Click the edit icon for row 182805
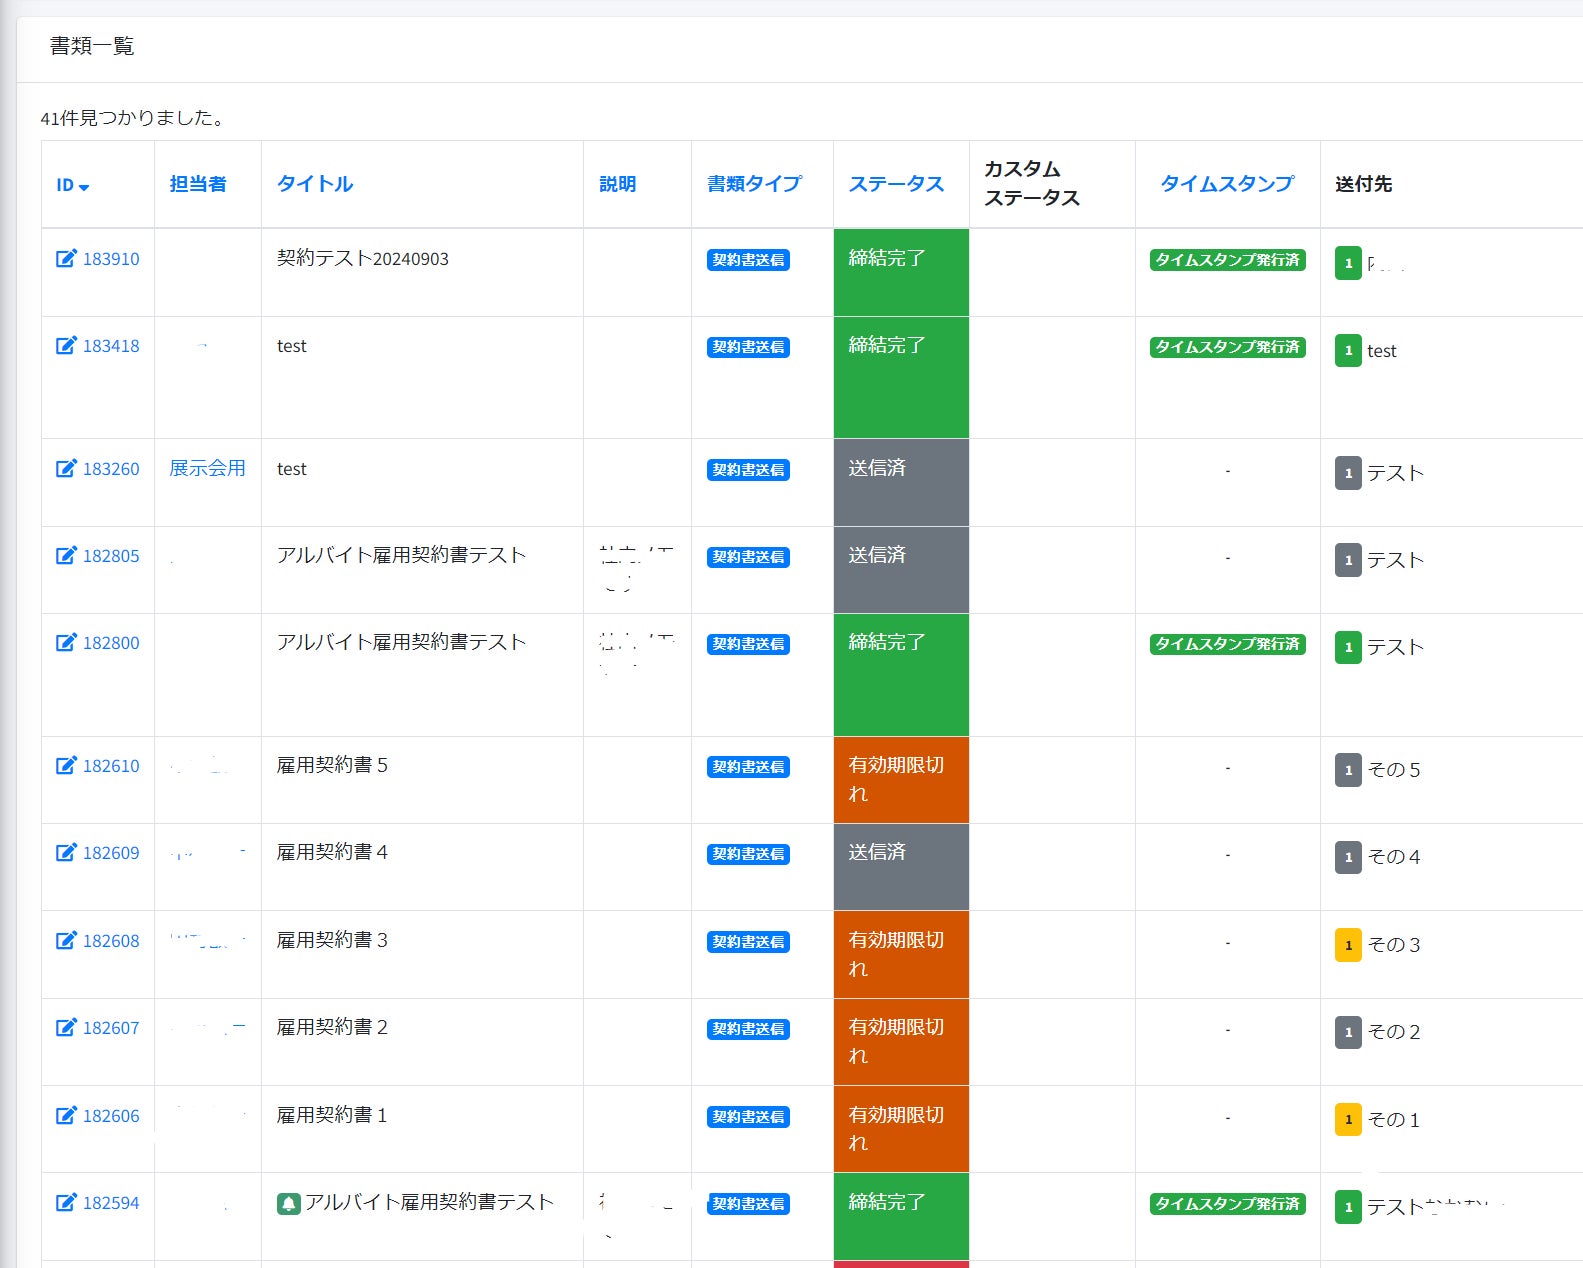 point(66,556)
